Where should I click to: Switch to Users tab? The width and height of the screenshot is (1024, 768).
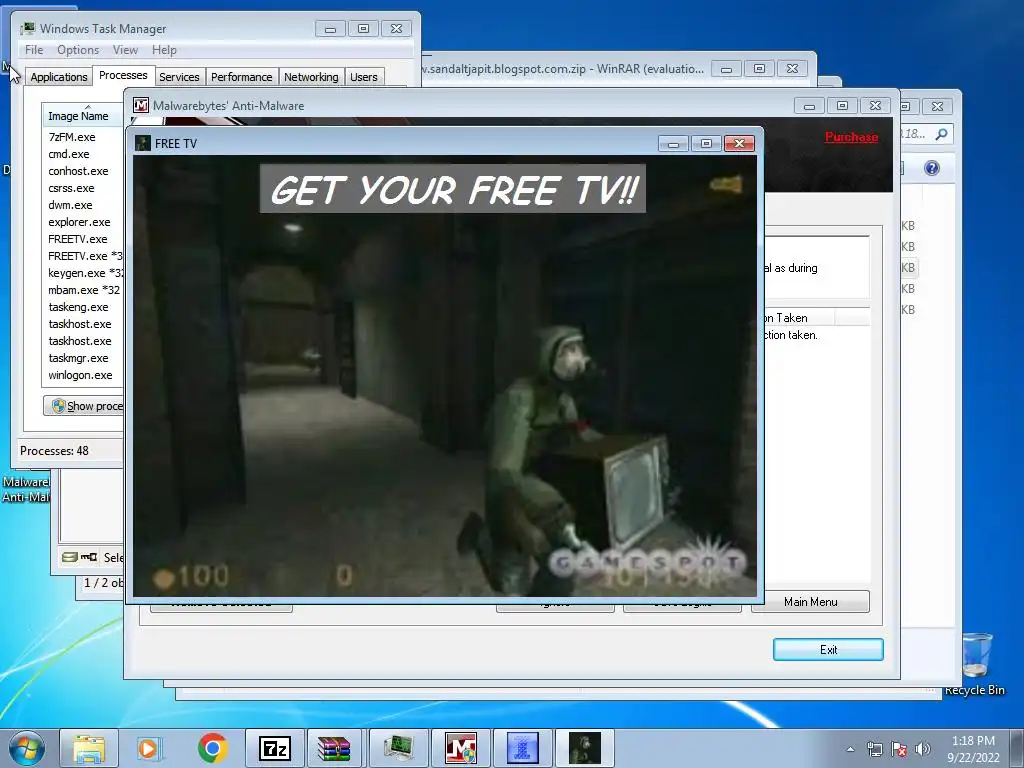click(363, 77)
